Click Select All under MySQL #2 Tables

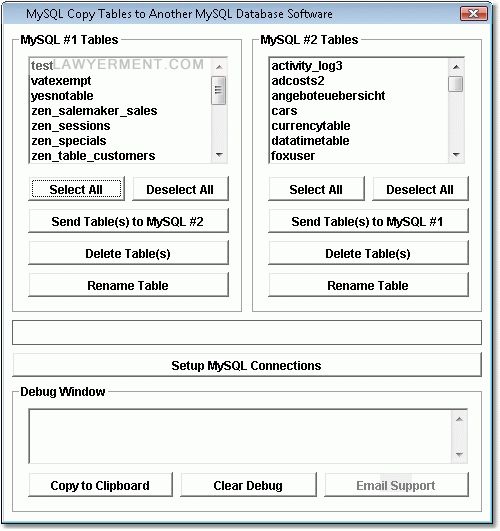(316, 189)
